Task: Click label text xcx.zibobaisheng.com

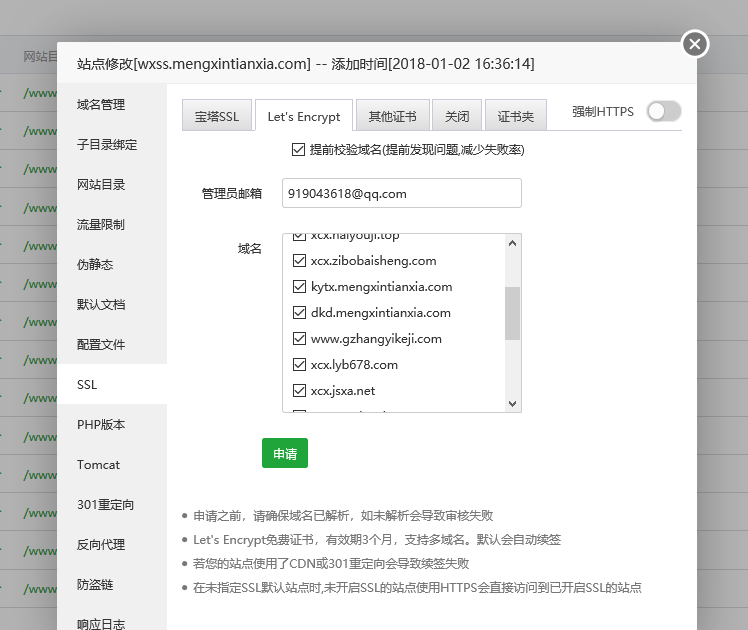Action: pos(374,261)
